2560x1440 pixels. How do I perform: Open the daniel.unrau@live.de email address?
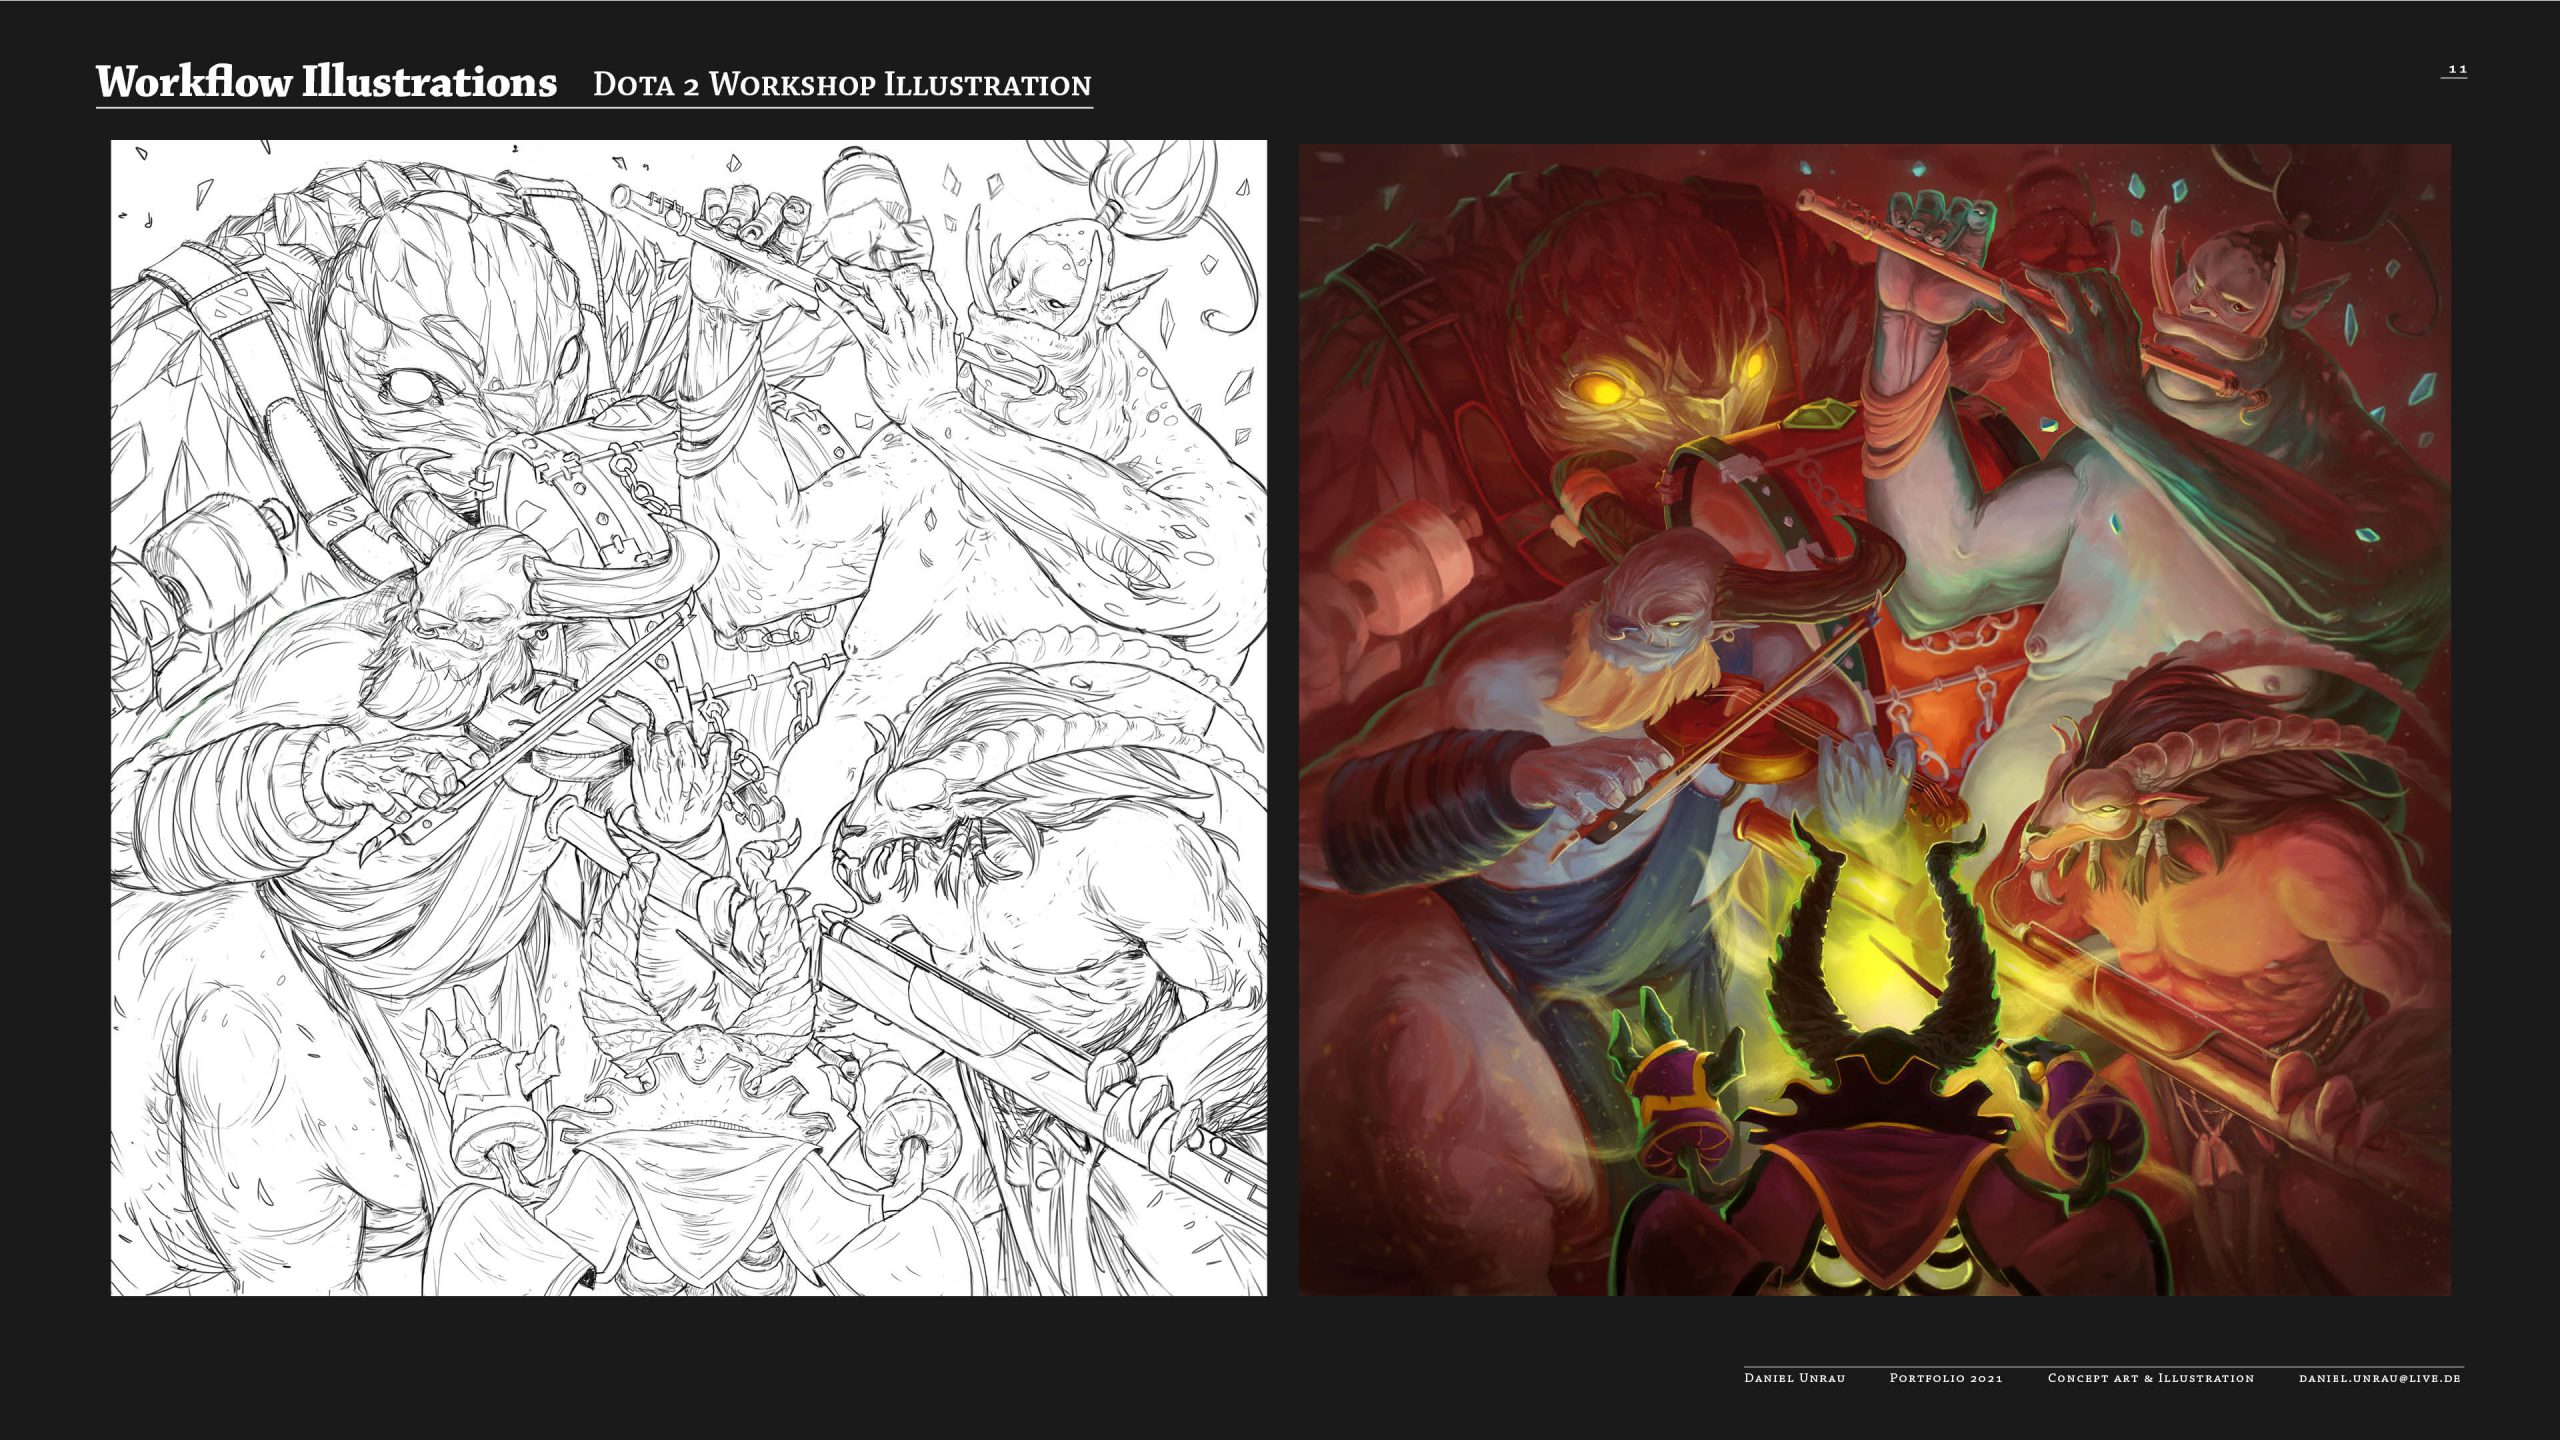click(x=2380, y=1378)
